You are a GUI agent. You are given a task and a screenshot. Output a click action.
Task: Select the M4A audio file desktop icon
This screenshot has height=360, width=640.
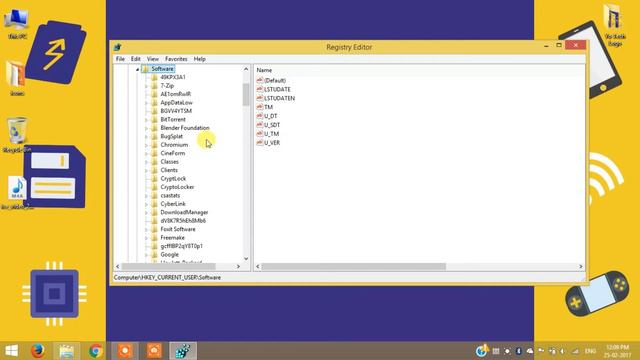click(17, 192)
